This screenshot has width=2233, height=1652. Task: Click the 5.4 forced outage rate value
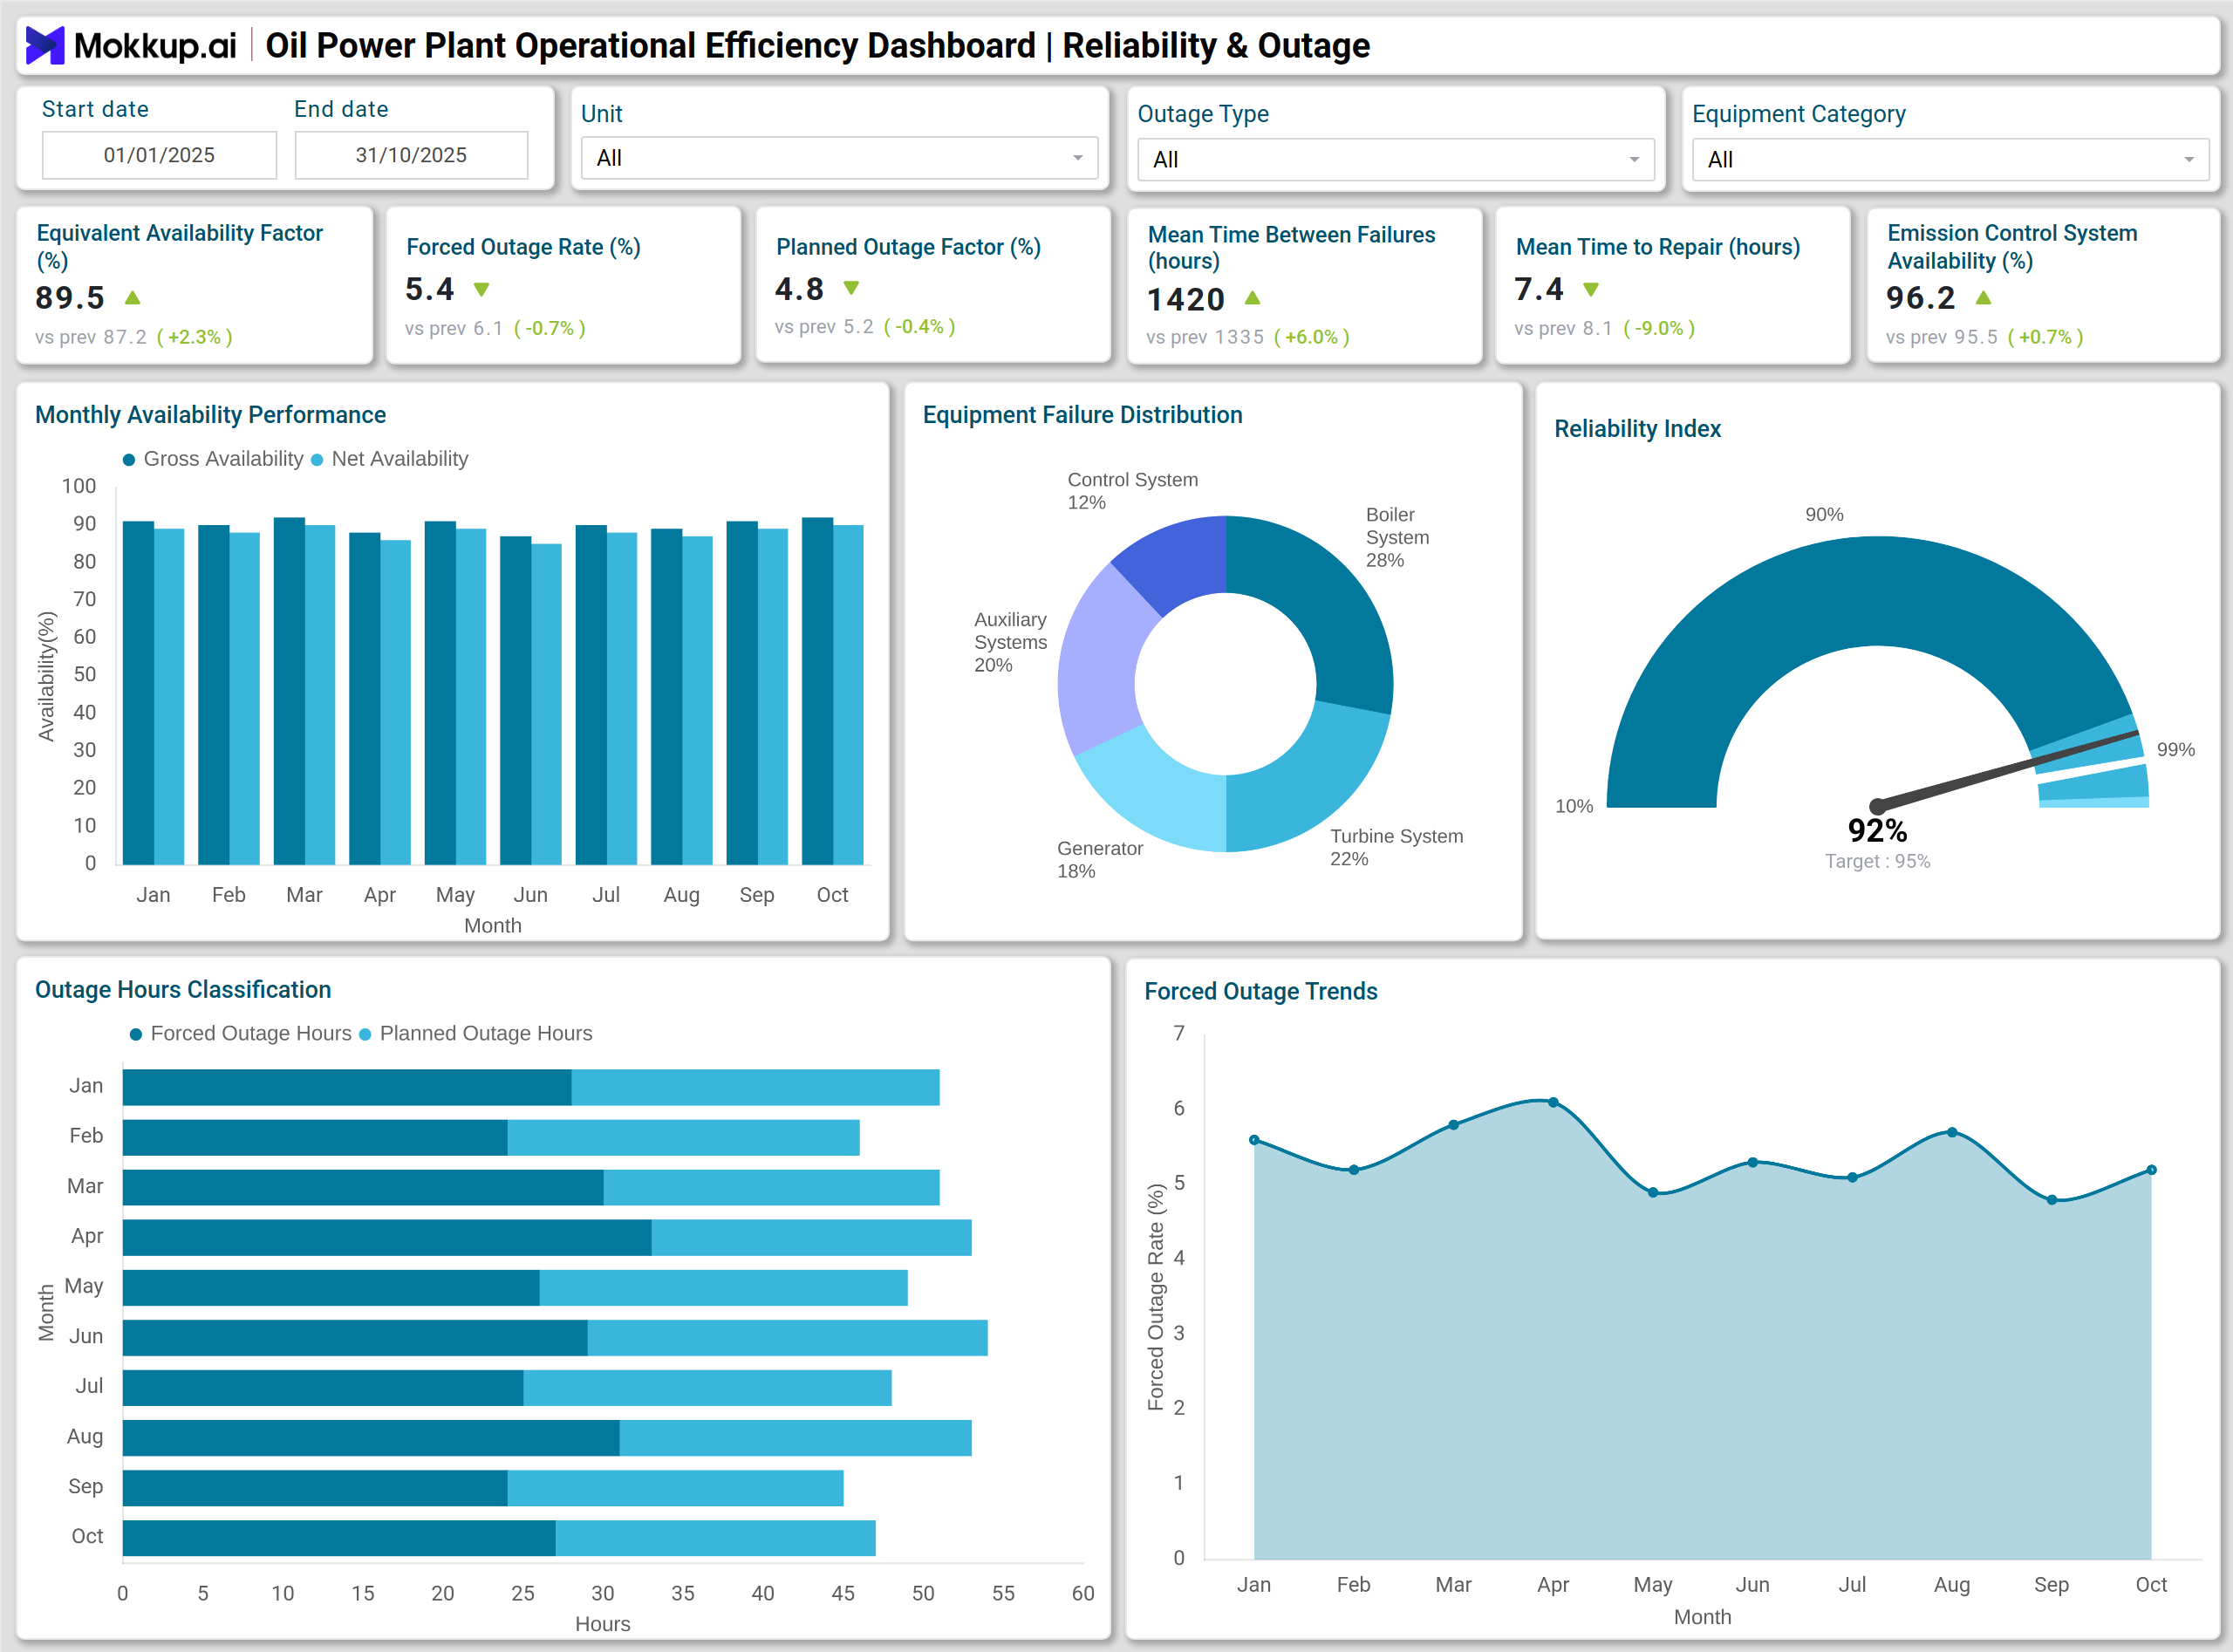430,290
